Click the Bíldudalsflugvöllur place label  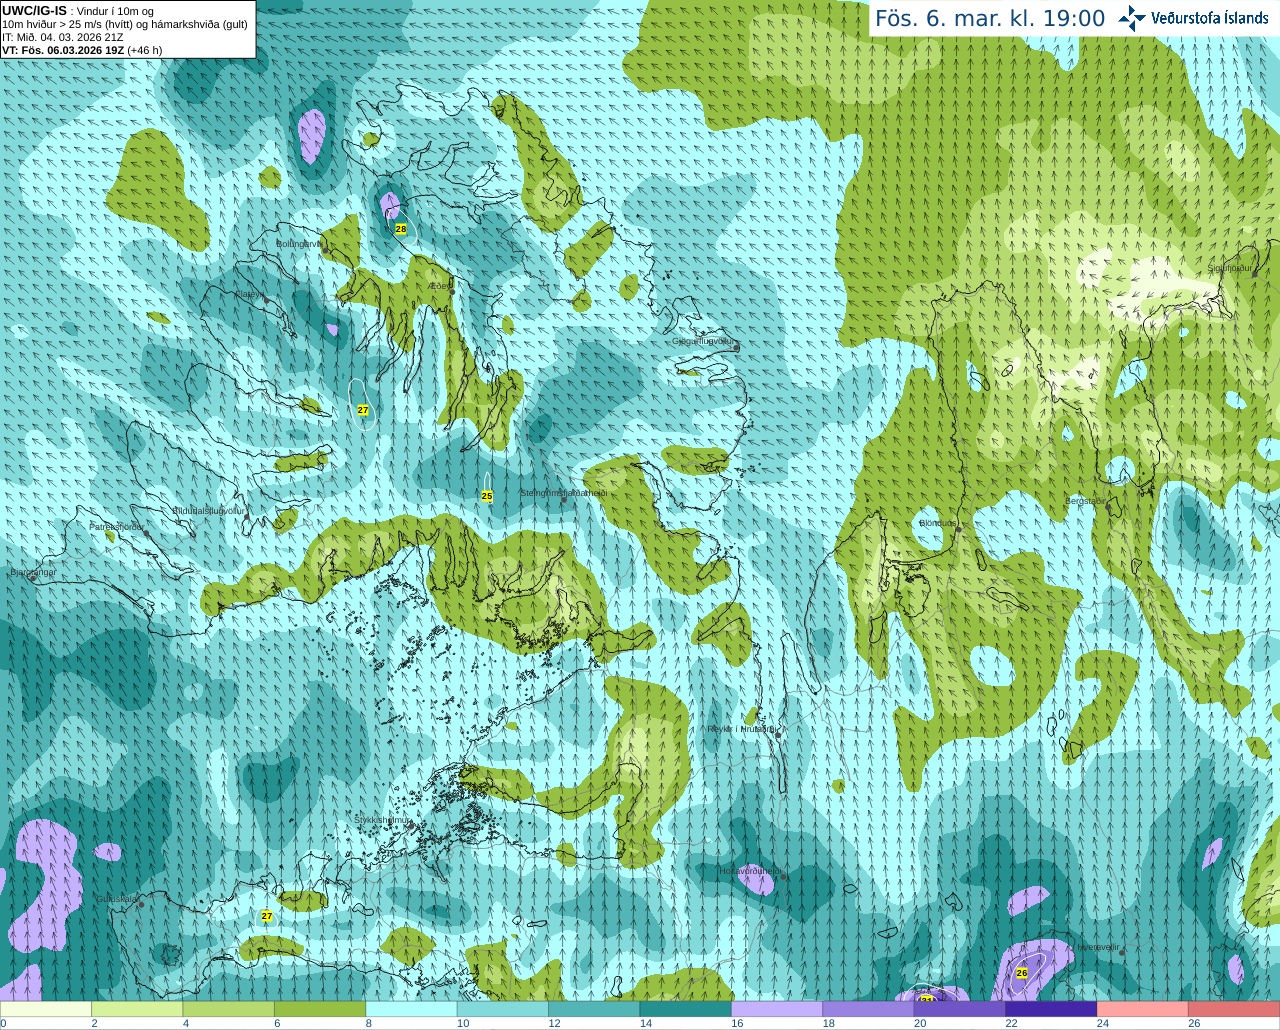coord(209,510)
